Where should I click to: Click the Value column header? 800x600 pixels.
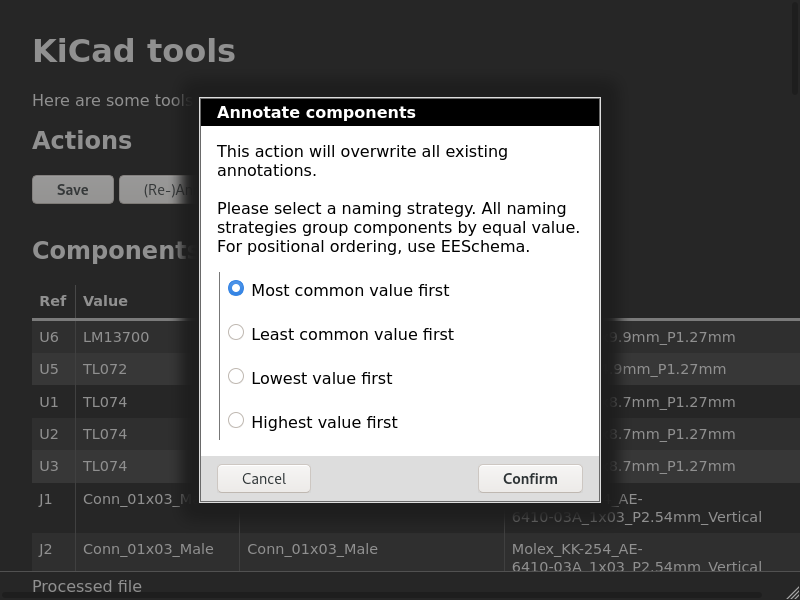pos(105,301)
